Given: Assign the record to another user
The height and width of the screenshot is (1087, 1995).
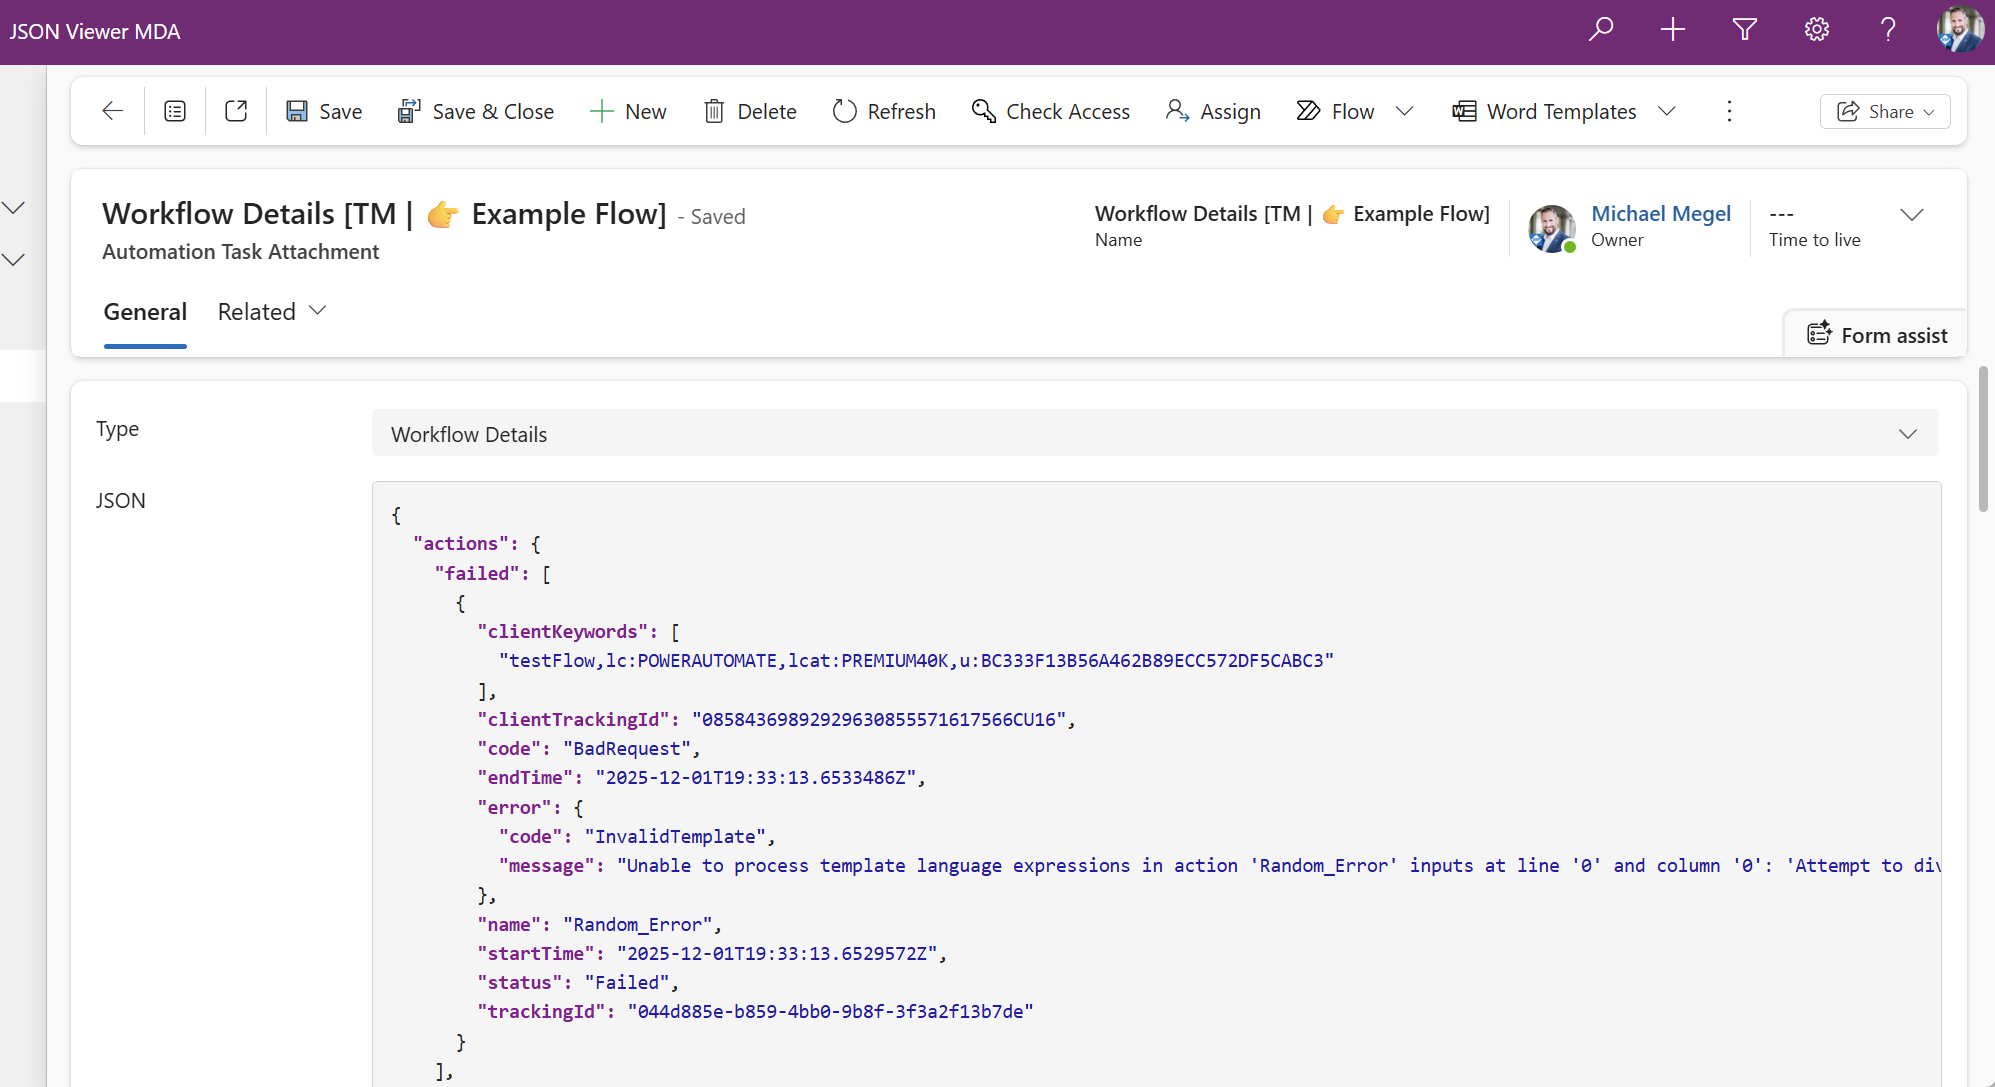Looking at the screenshot, I should click(x=1213, y=111).
